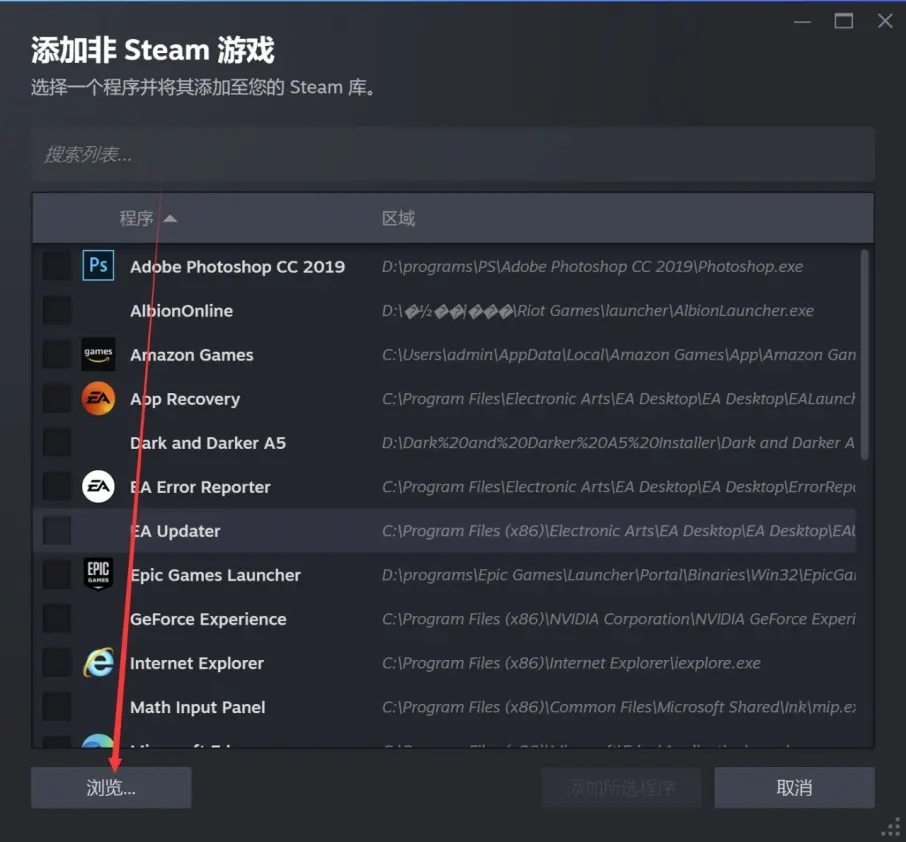Select the AlbionOnline program name

pos(181,311)
